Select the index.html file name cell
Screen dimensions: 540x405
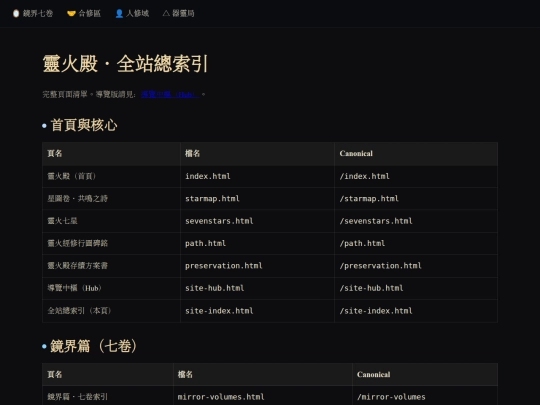pos(257,176)
